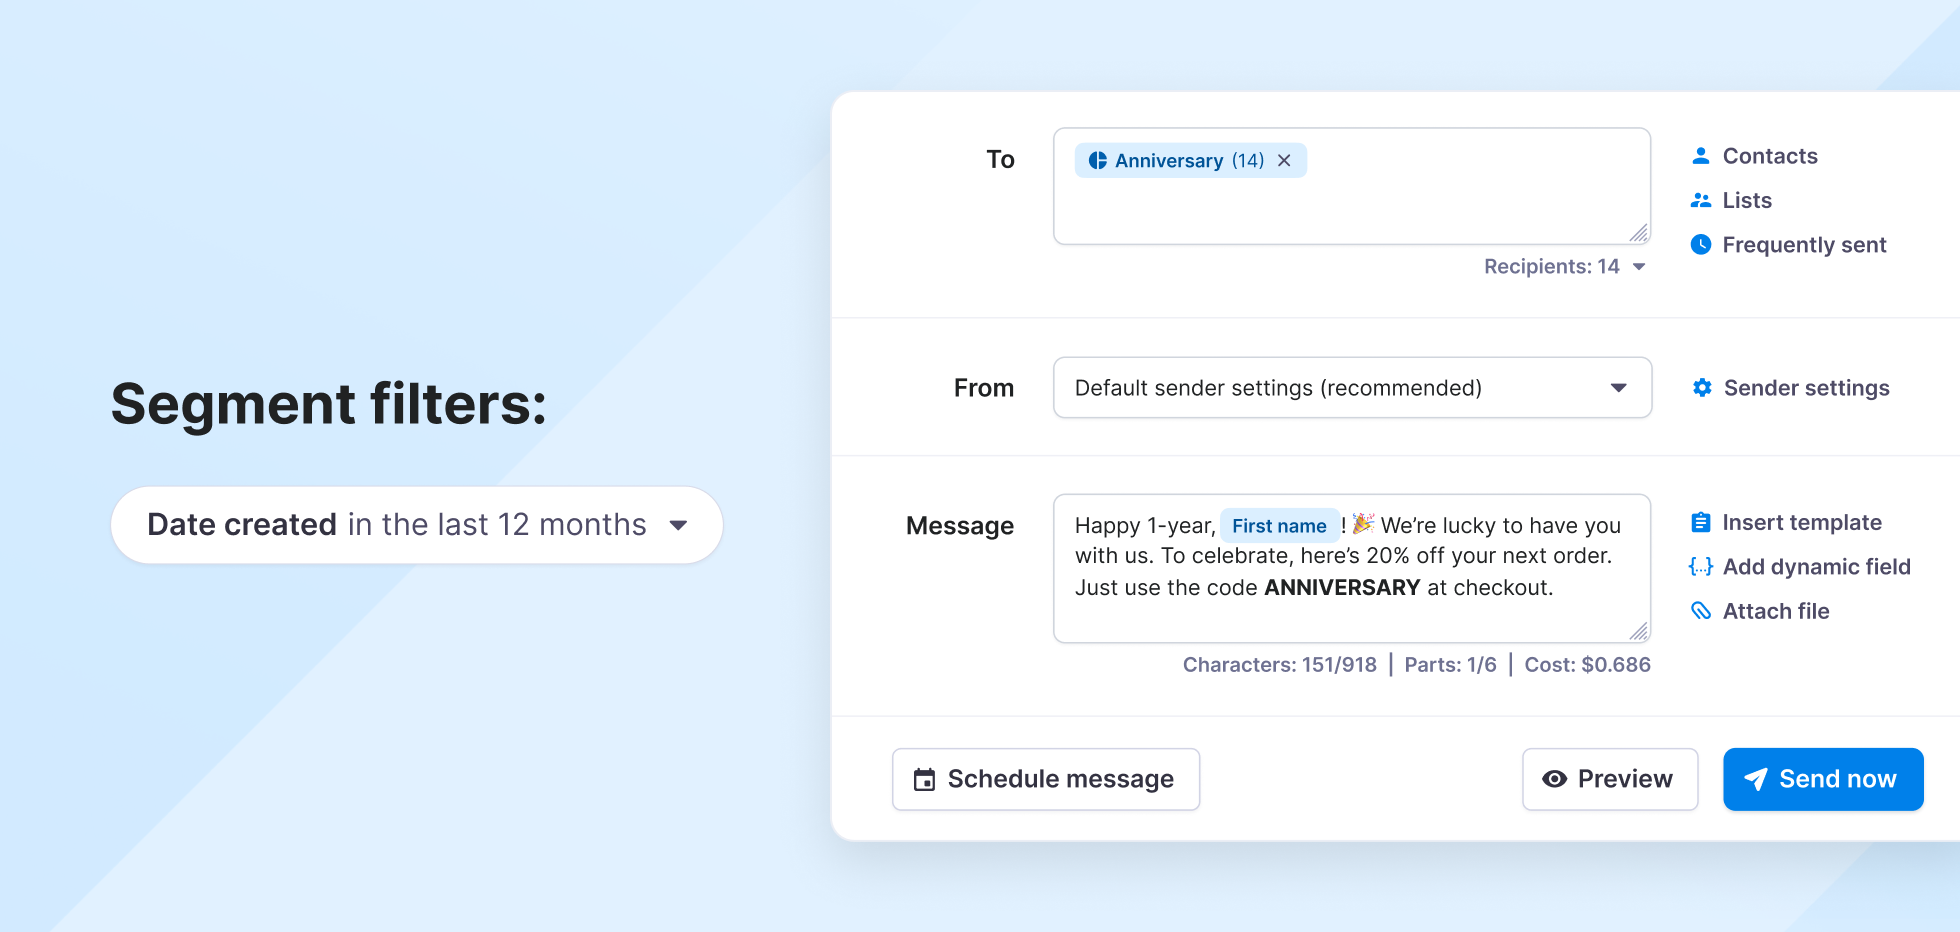The width and height of the screenshot is (1960, 932).
Task: Click the eye icon on Preview
Action: [x=1554, y=779]
